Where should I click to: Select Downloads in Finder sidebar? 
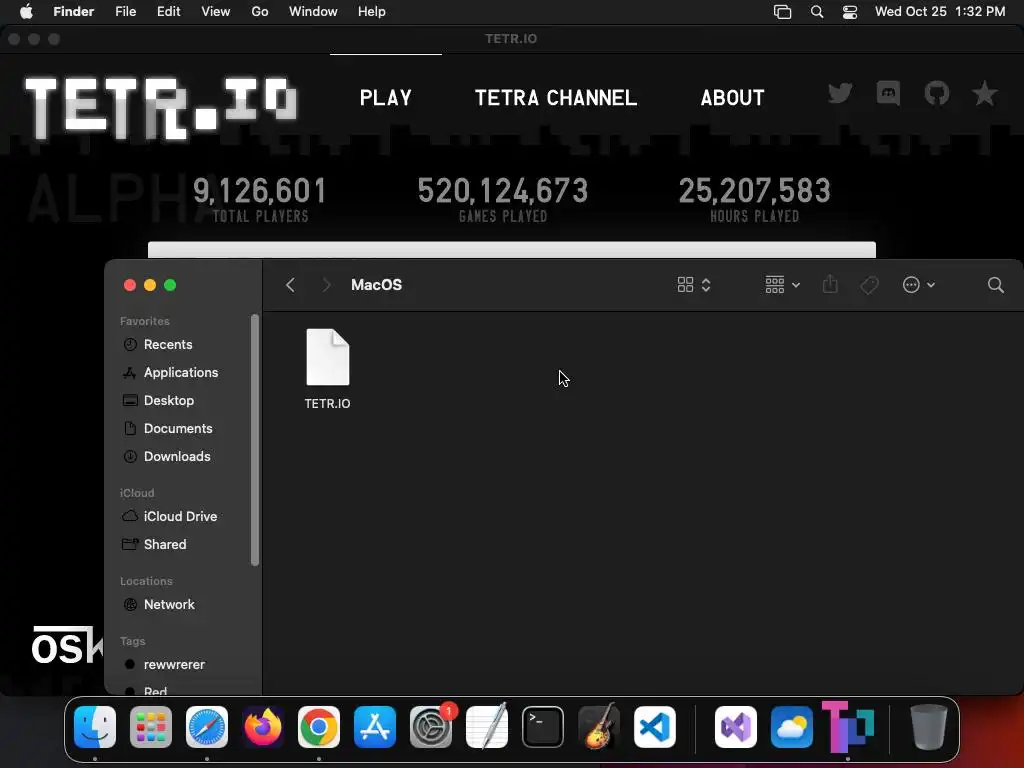[178, 456]
